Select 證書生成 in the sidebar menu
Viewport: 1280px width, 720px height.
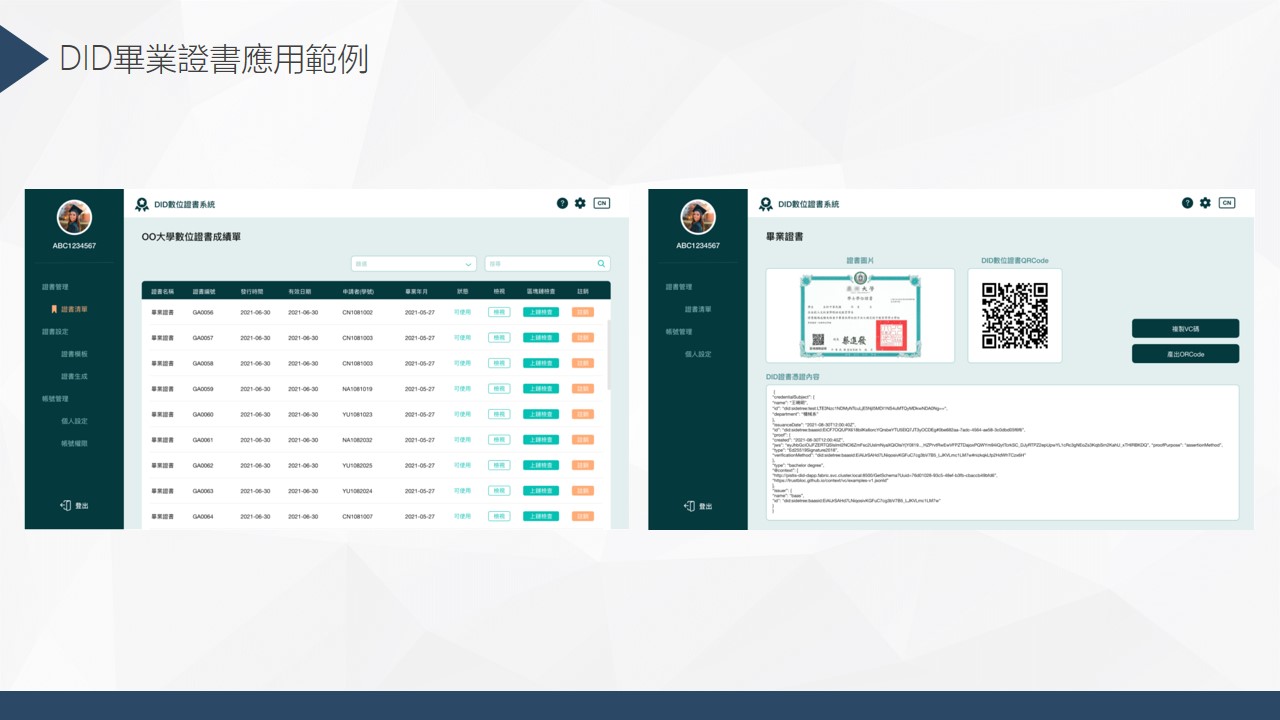74,376
